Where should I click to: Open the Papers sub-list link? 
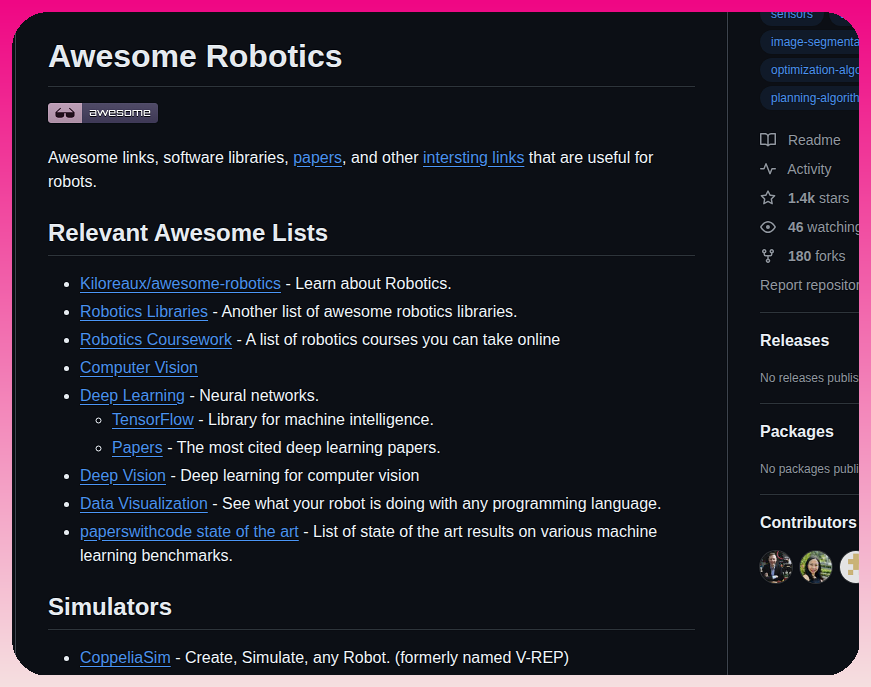point(137,448)
